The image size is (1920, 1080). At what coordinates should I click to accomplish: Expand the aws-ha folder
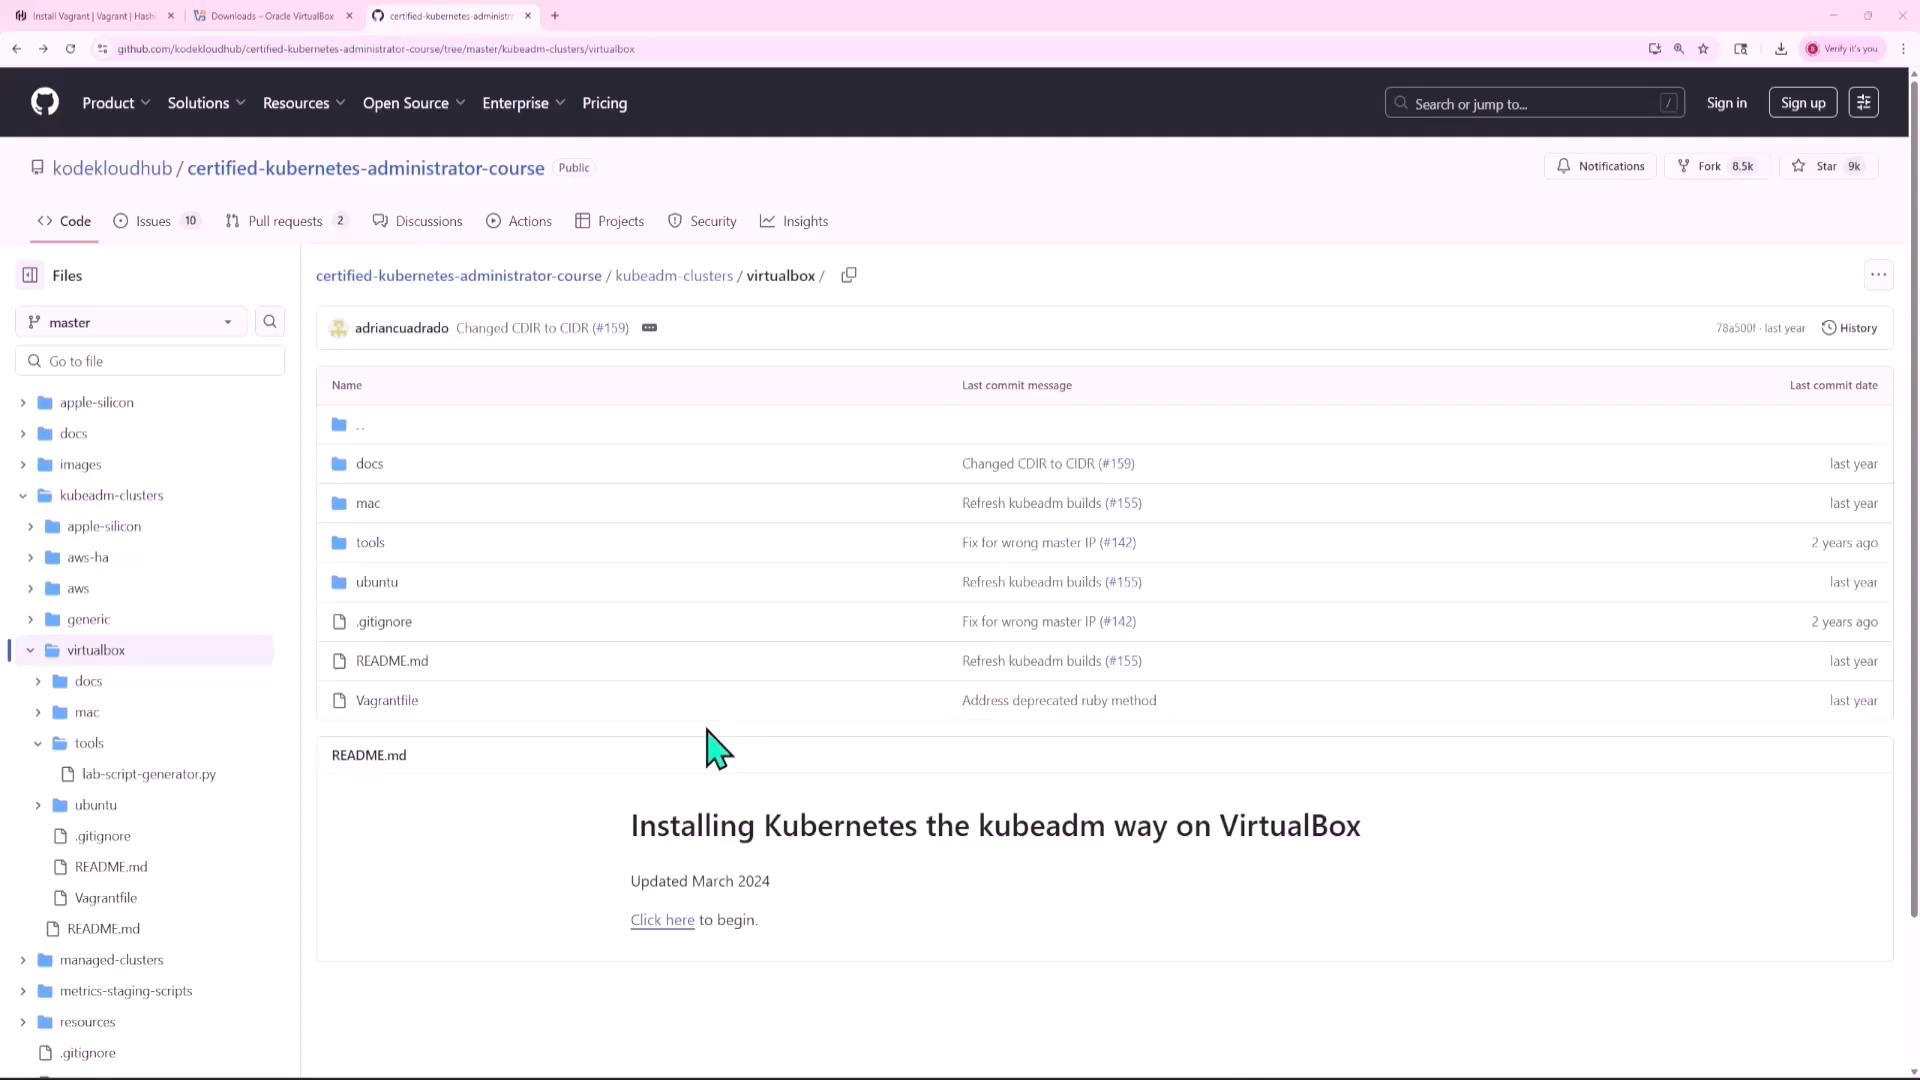pyautogui.click(x=30, y=557)
